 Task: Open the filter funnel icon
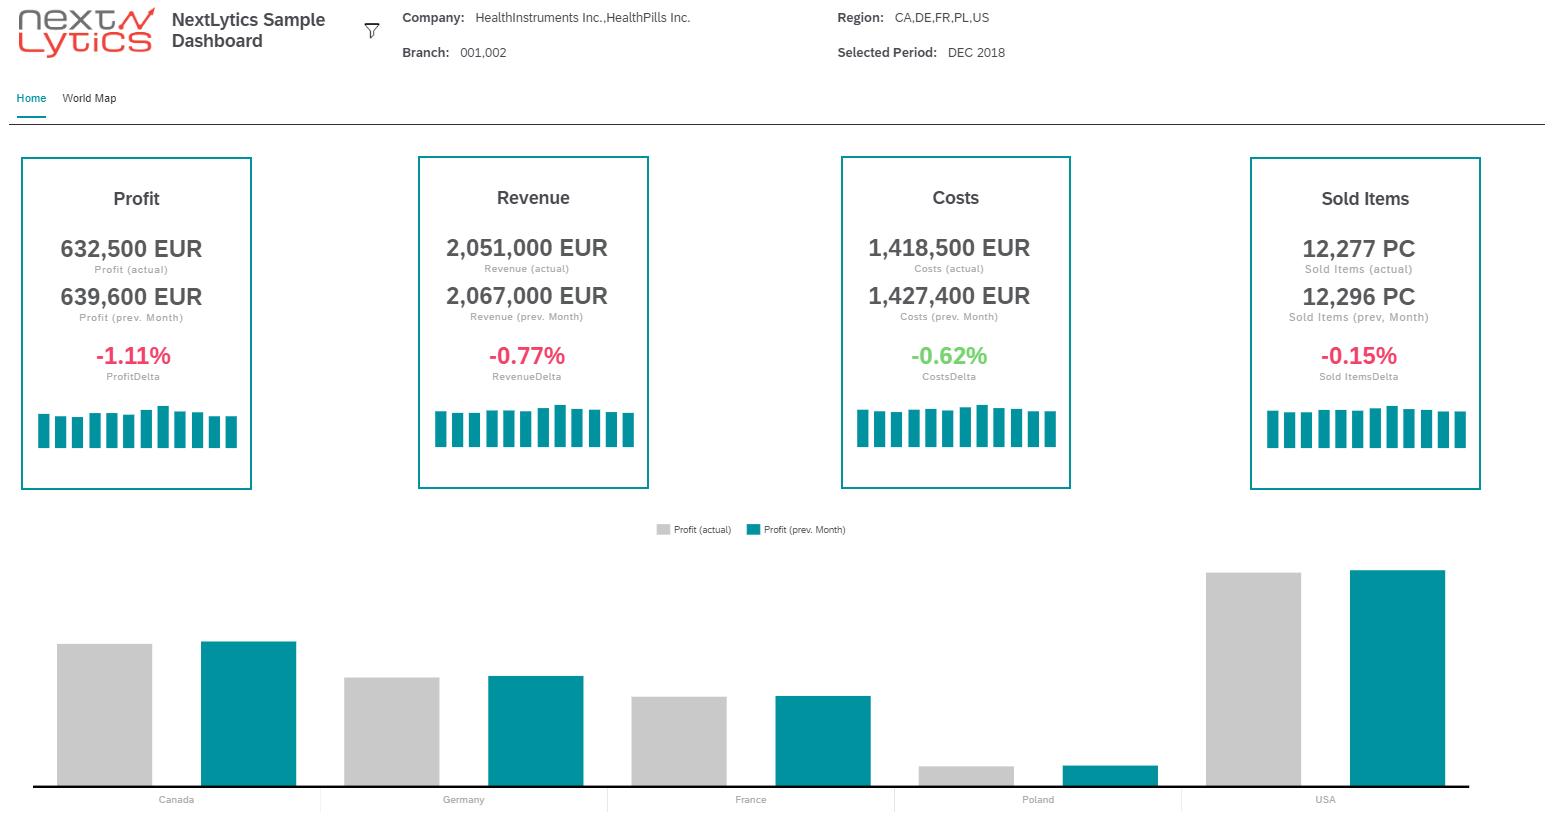point(371,30)
